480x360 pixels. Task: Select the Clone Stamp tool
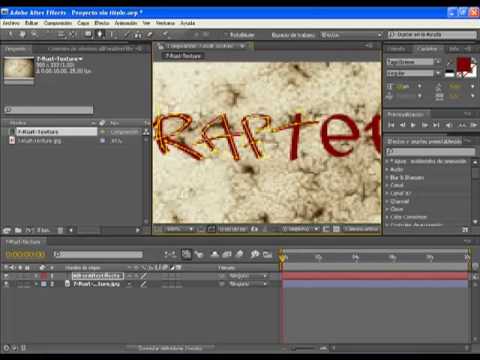138,34
